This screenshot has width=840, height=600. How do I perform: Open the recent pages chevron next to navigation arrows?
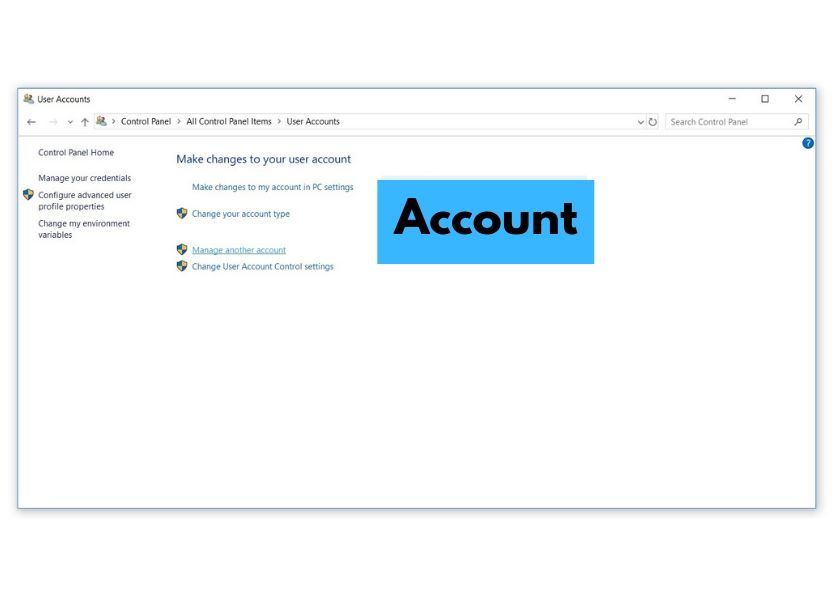[68, 121]
